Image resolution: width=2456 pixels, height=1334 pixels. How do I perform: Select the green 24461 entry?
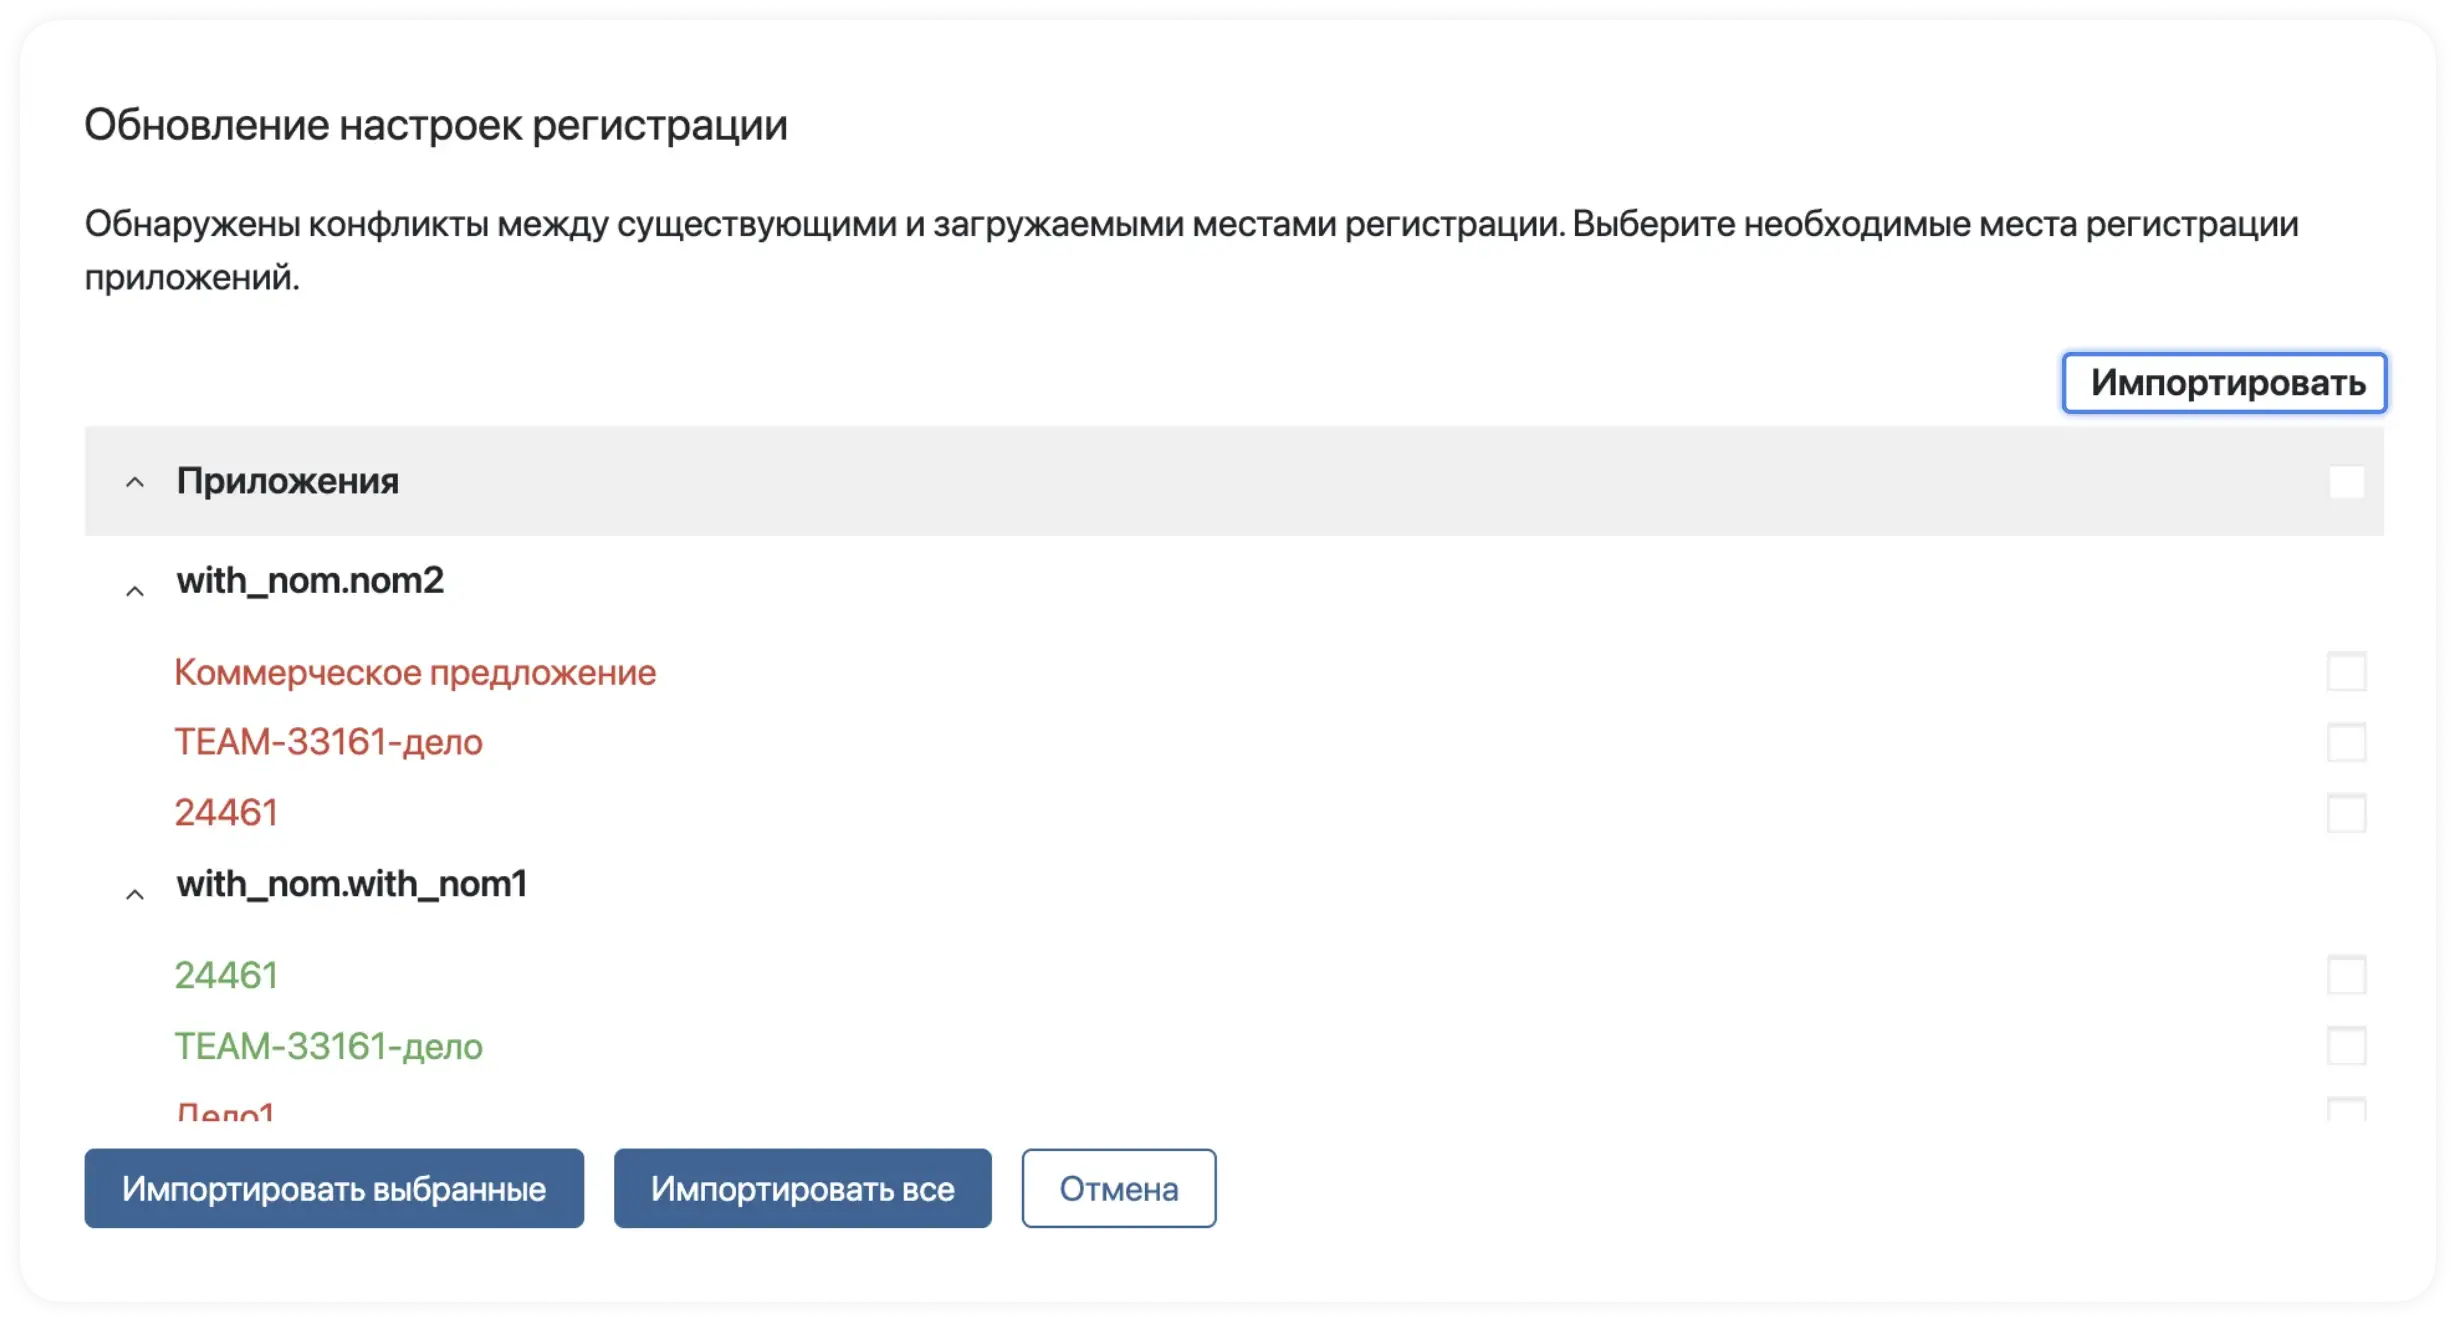[226, 976]
